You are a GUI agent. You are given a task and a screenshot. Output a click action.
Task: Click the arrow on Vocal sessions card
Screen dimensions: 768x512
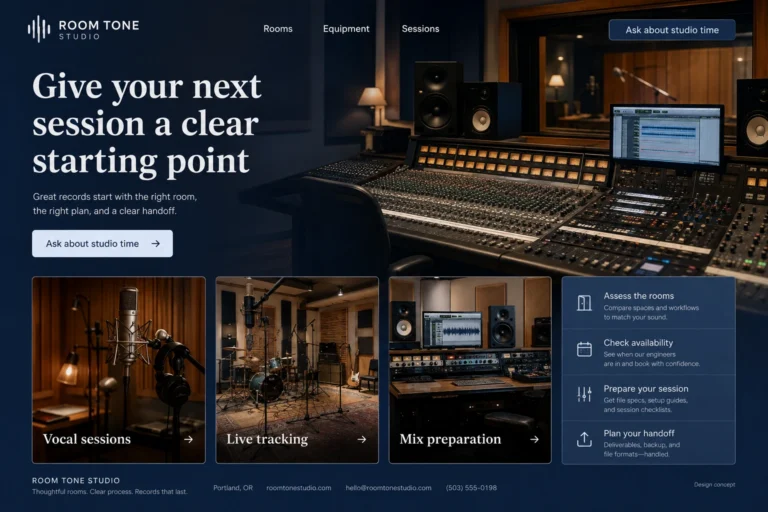point(189,439)
